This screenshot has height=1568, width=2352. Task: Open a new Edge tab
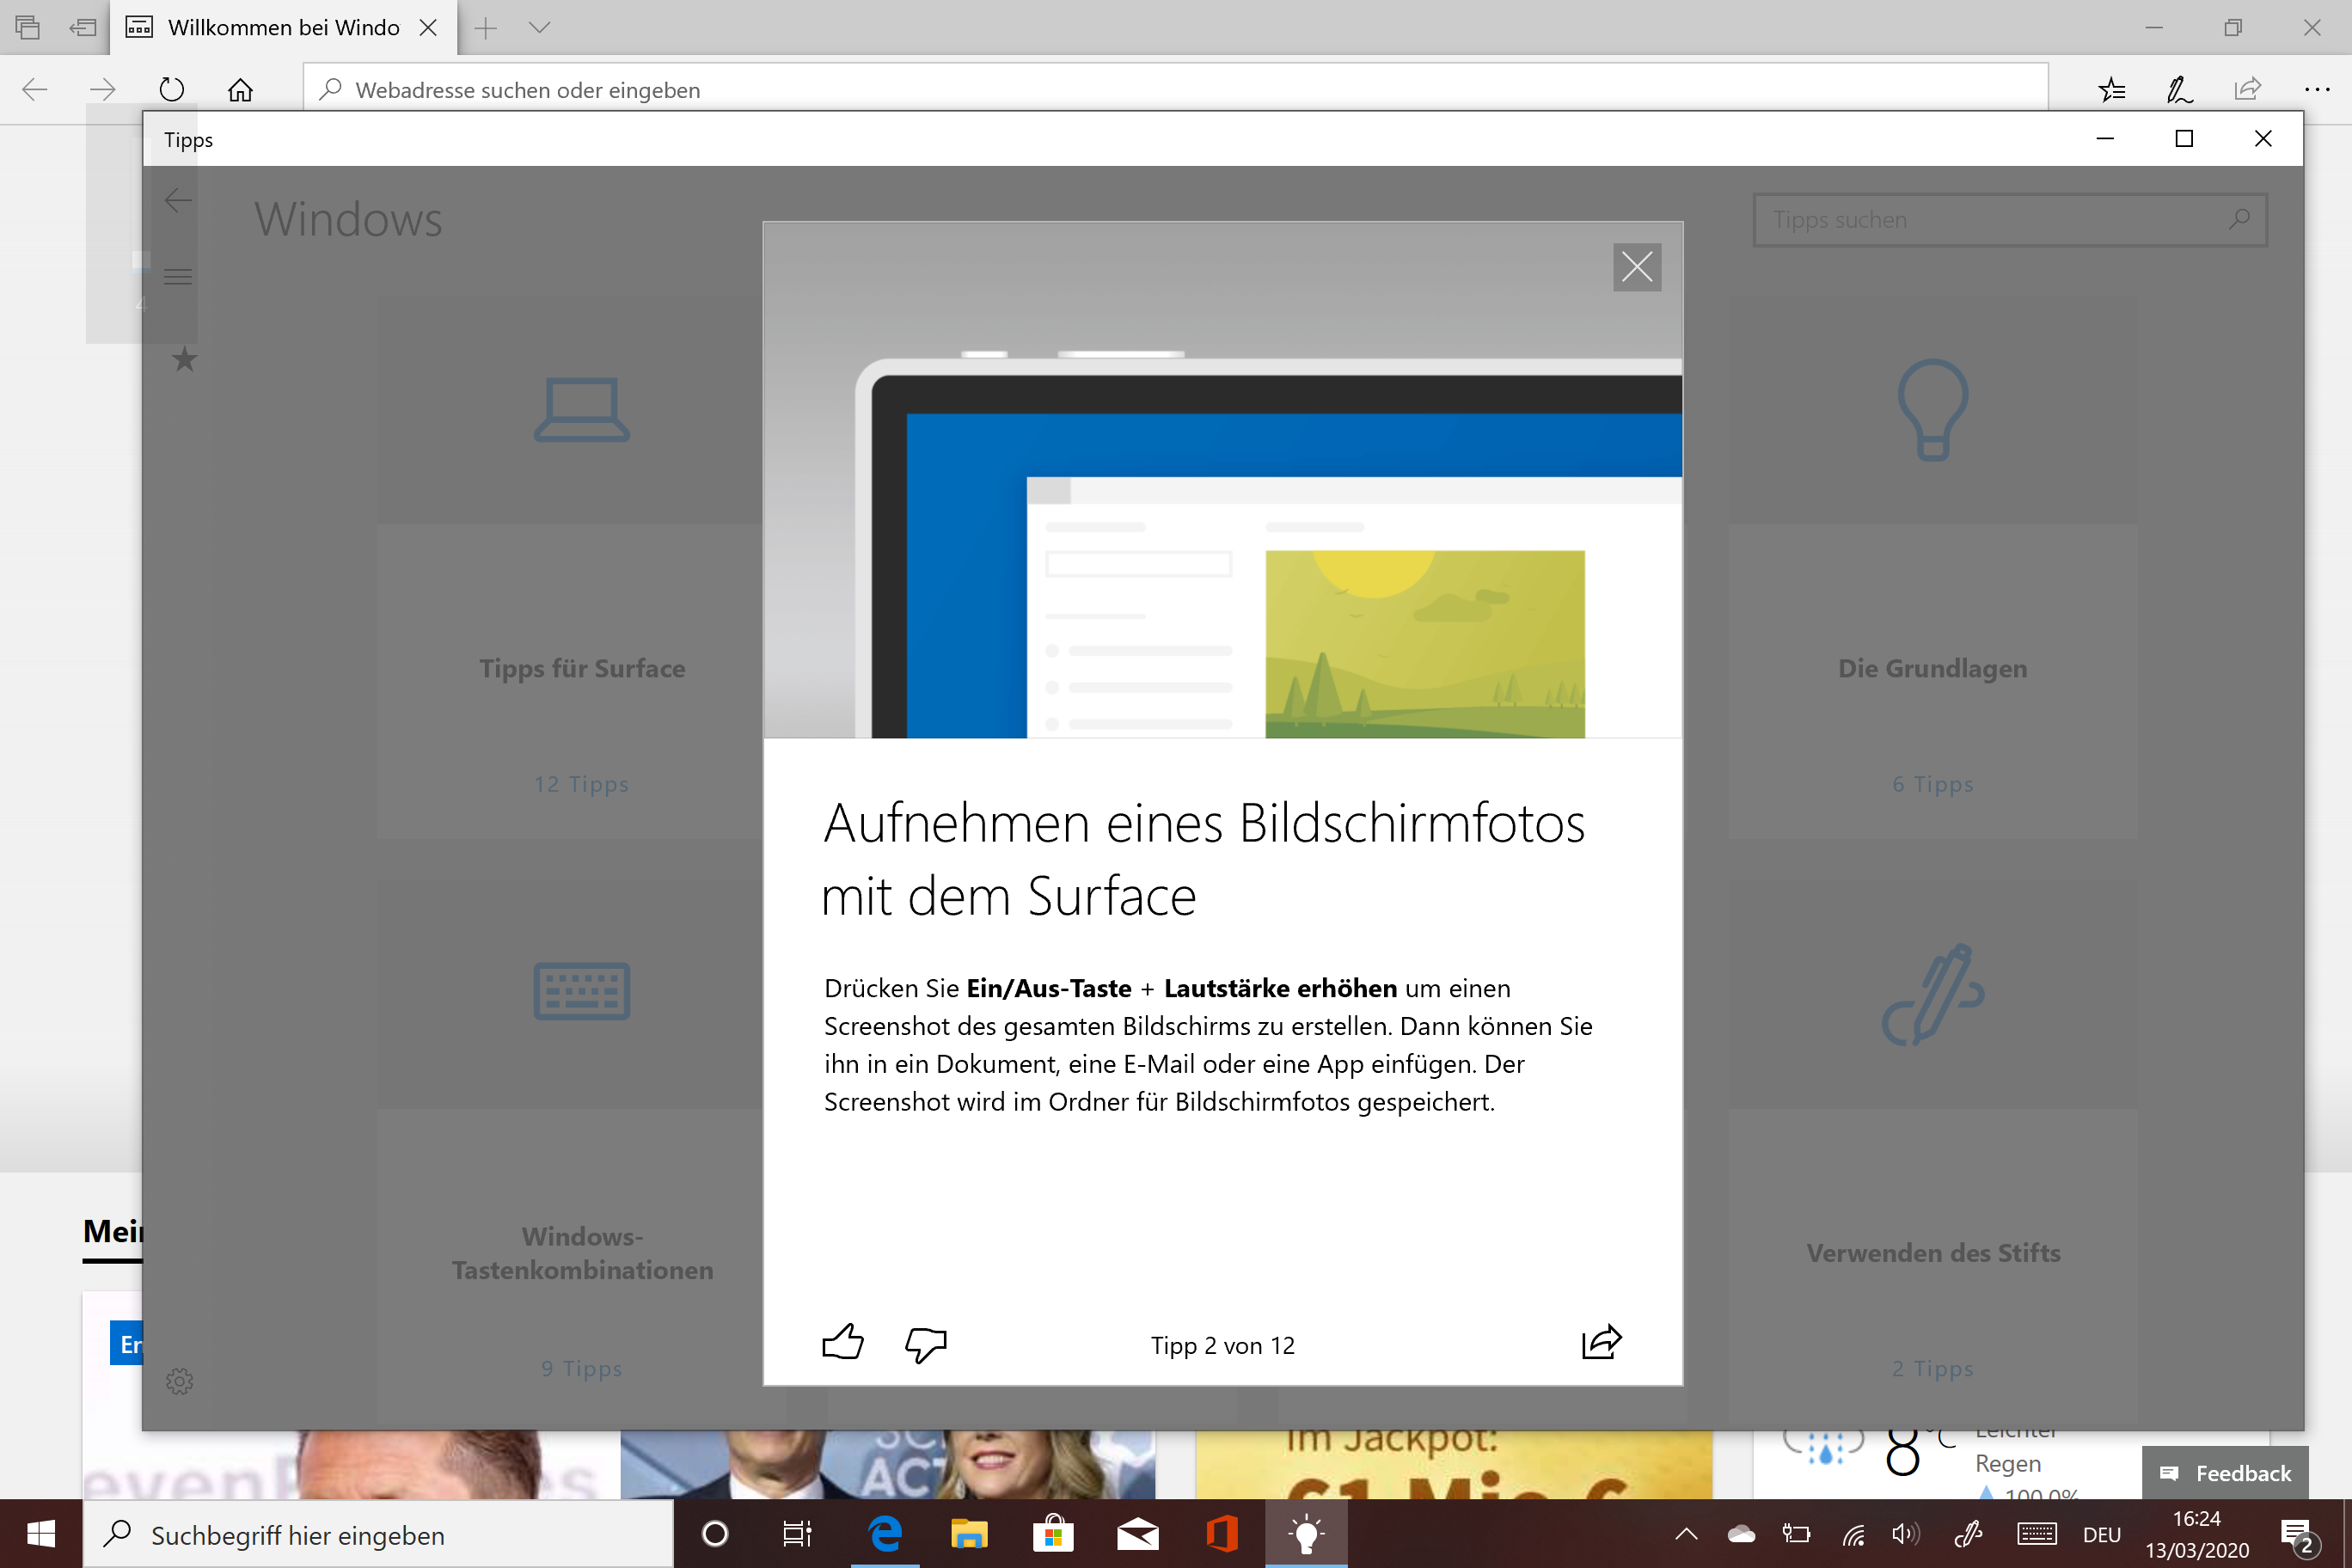[x=486, y=28]
